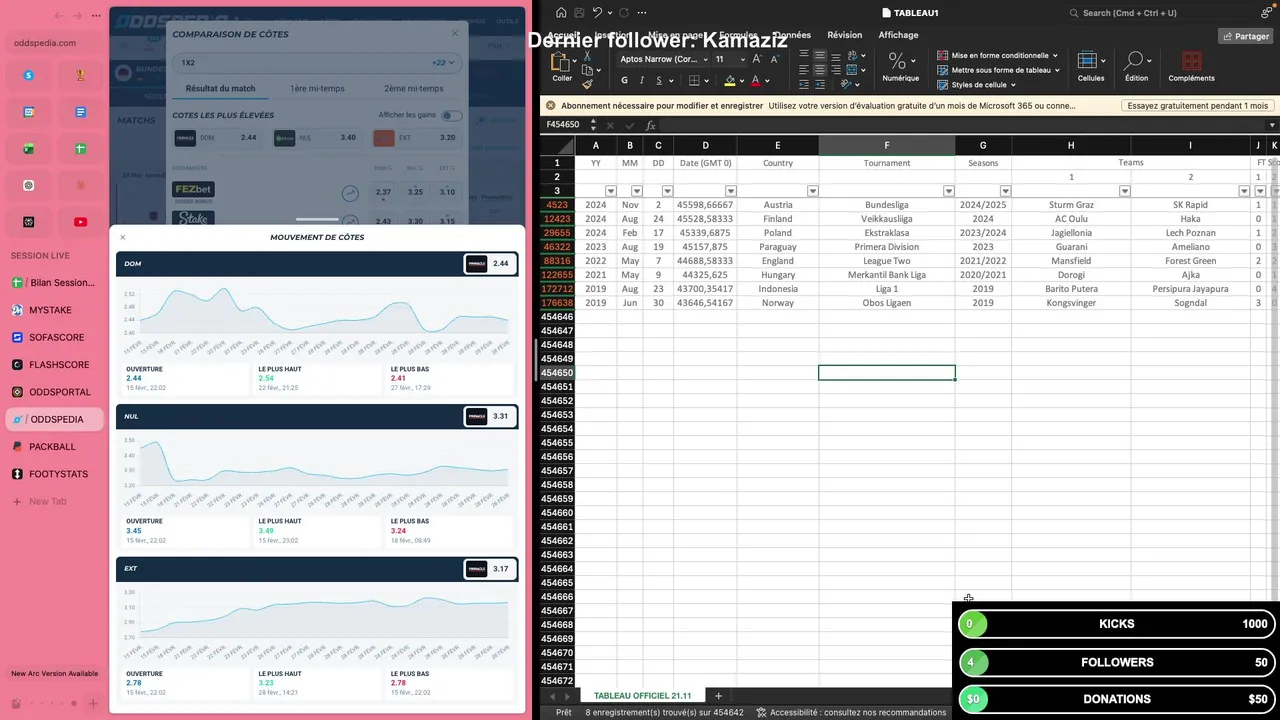The width and height of the screenshot is (1280, 720).
Task: Open SOFASCORE tab in Arc sidebar
Action: click(x=55, y=338)
